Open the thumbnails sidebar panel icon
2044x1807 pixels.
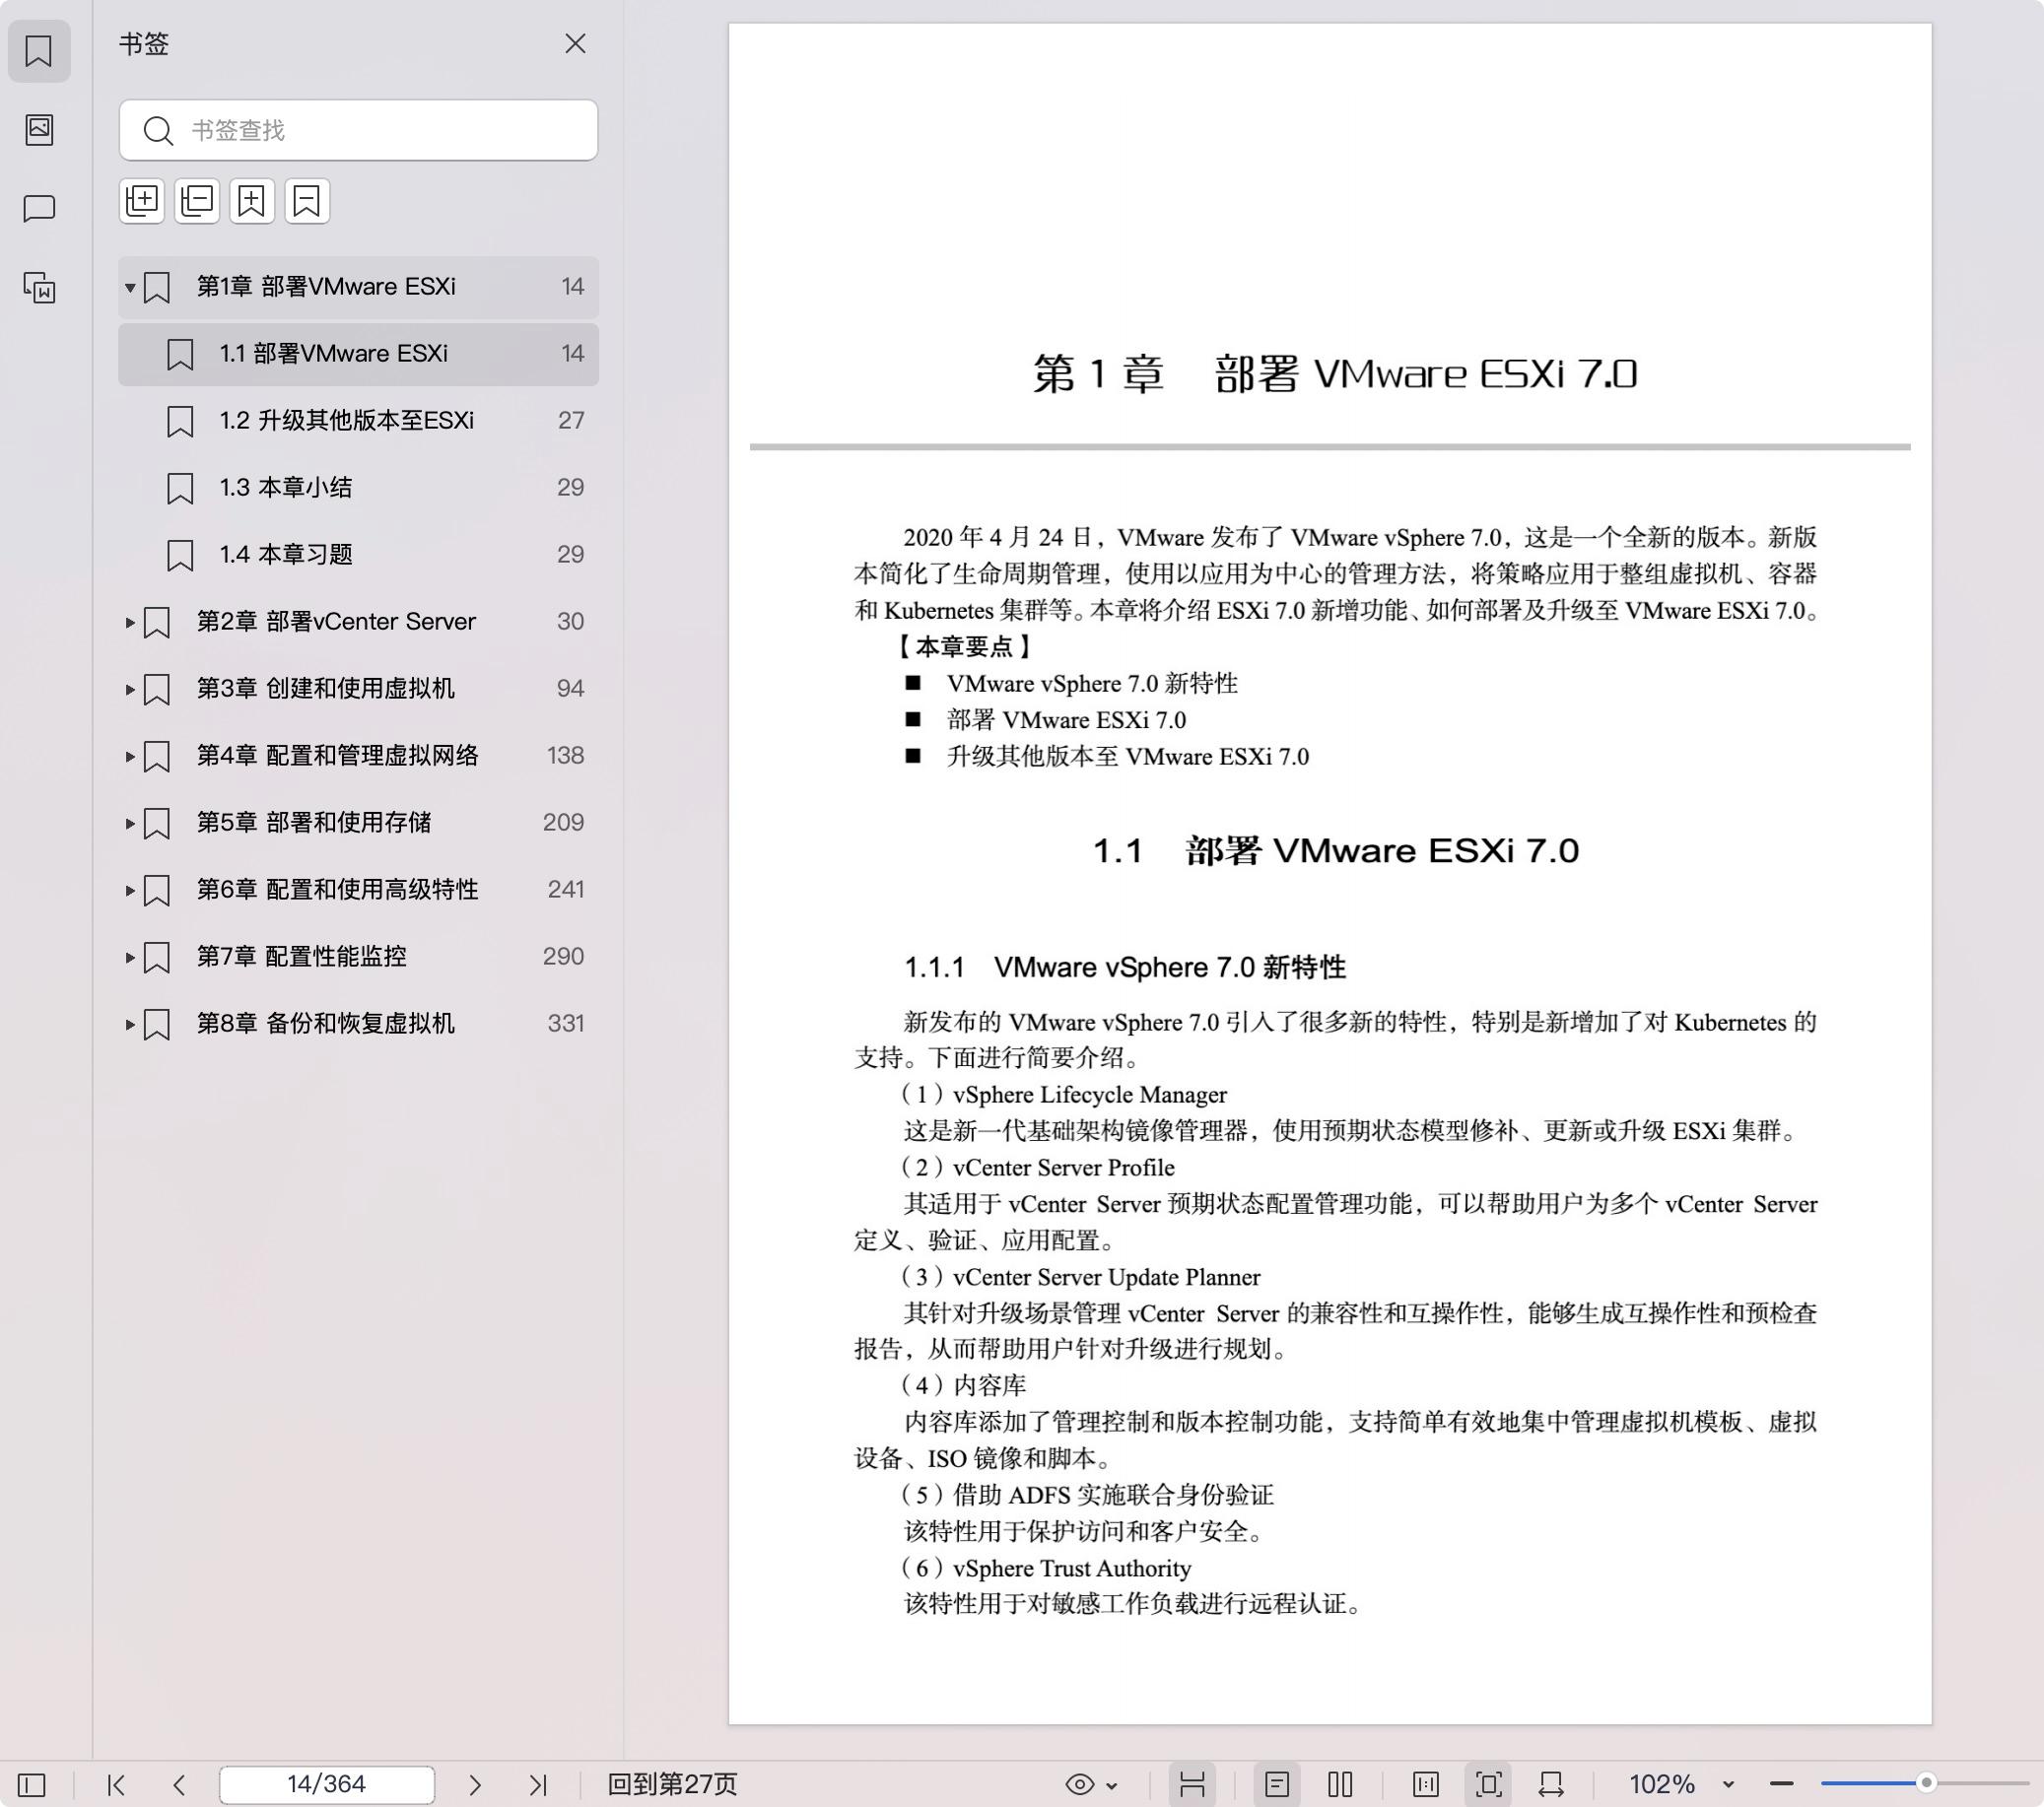pos(39,129)
